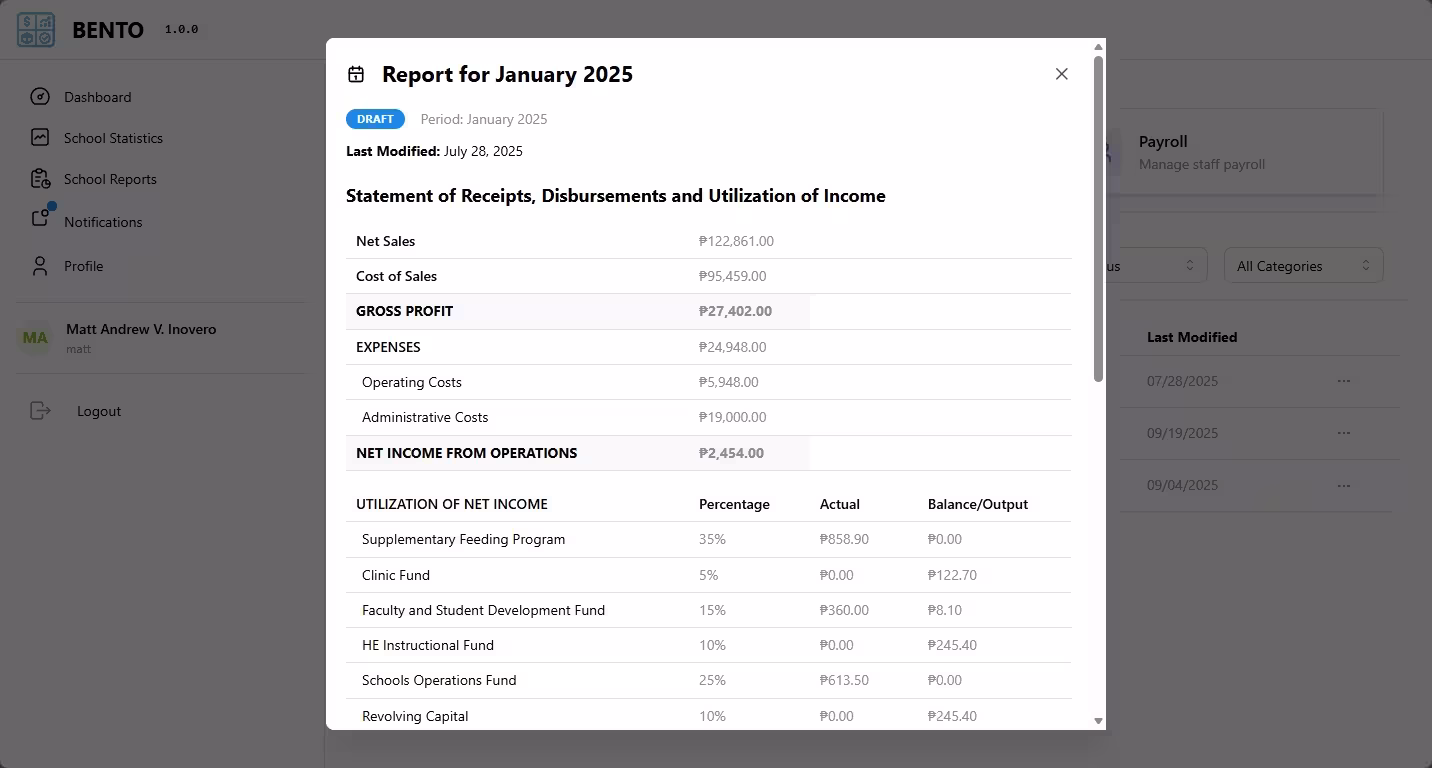The image size is (1432, 768).
Task: Open the Notifications page
Action: tap(103, 222)
